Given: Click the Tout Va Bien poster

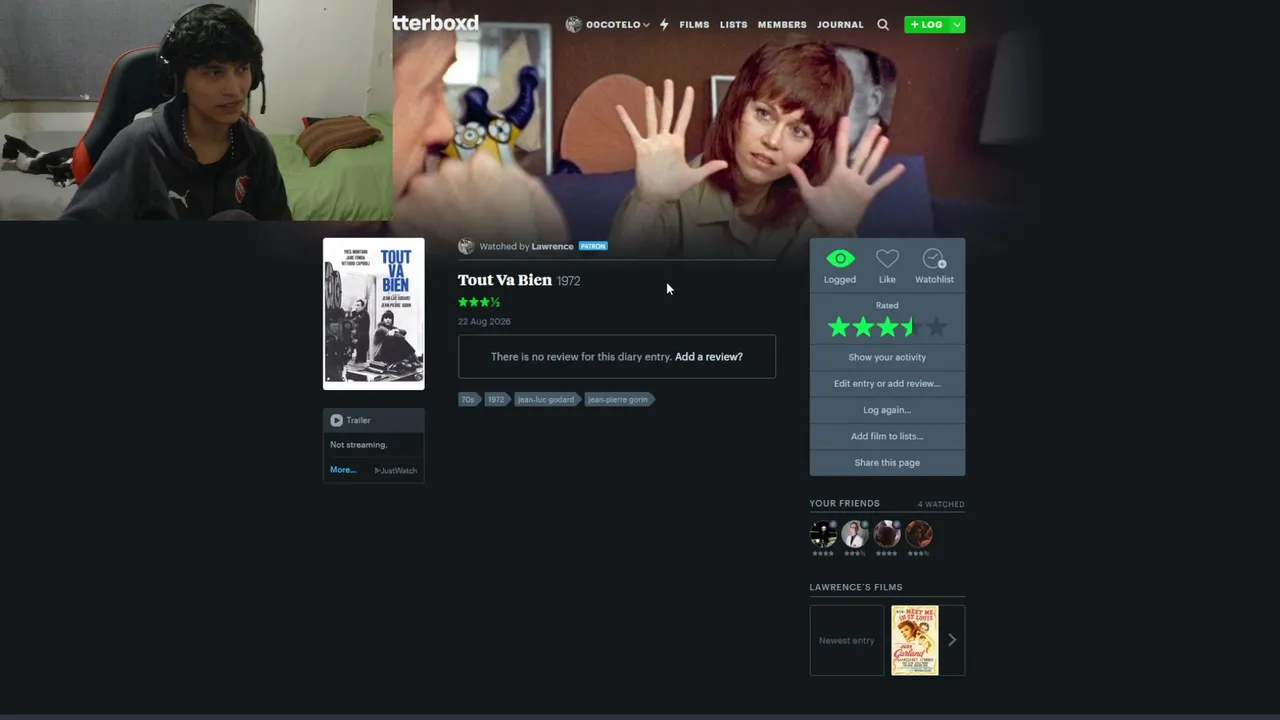Looking at the screenshot, I should (374, 313).
